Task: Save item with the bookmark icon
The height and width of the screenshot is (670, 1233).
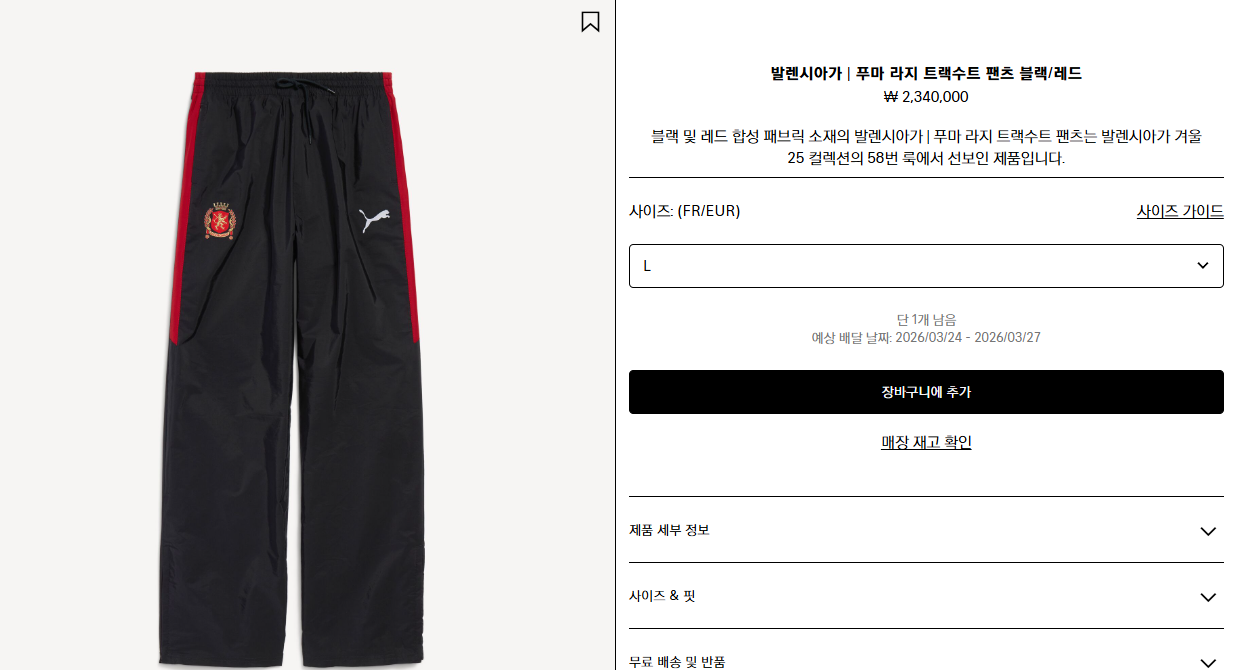Action: pyautogui.click(x=590, y=21)
